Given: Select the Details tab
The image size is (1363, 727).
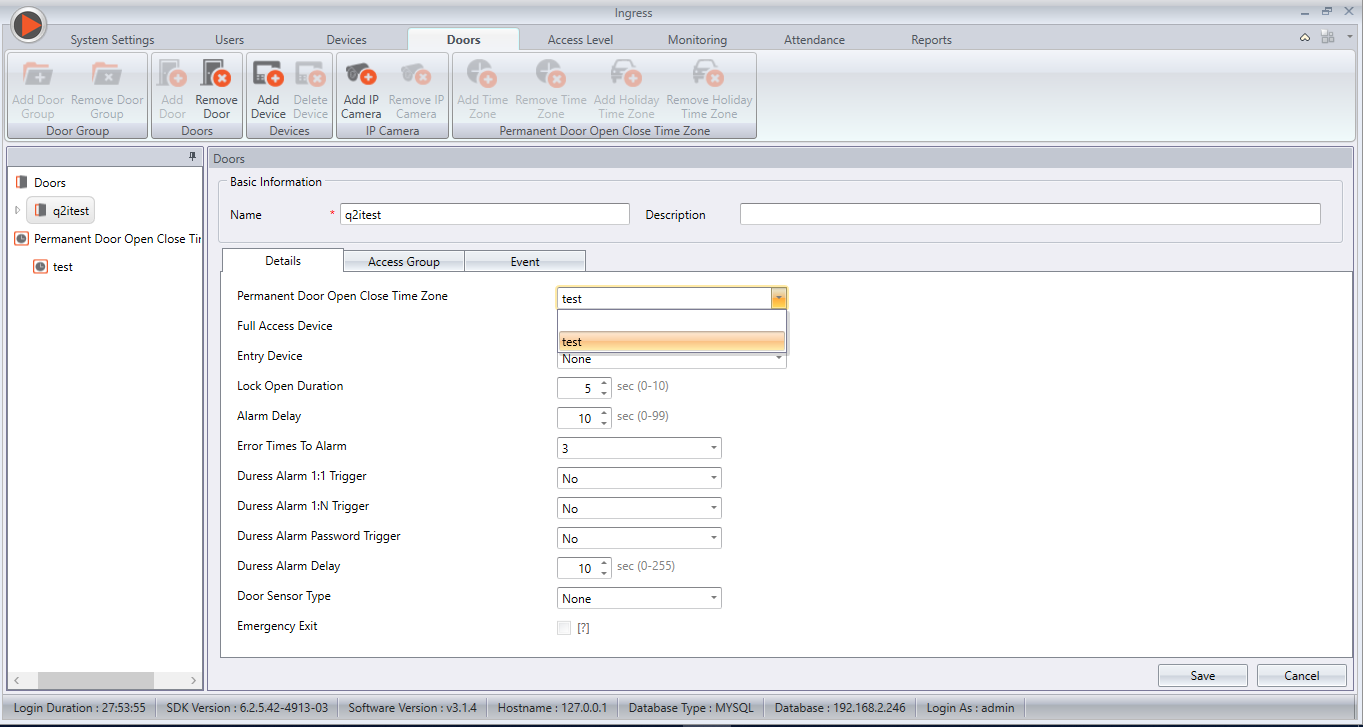Looking at the screenshot, I should click(282, 260).
